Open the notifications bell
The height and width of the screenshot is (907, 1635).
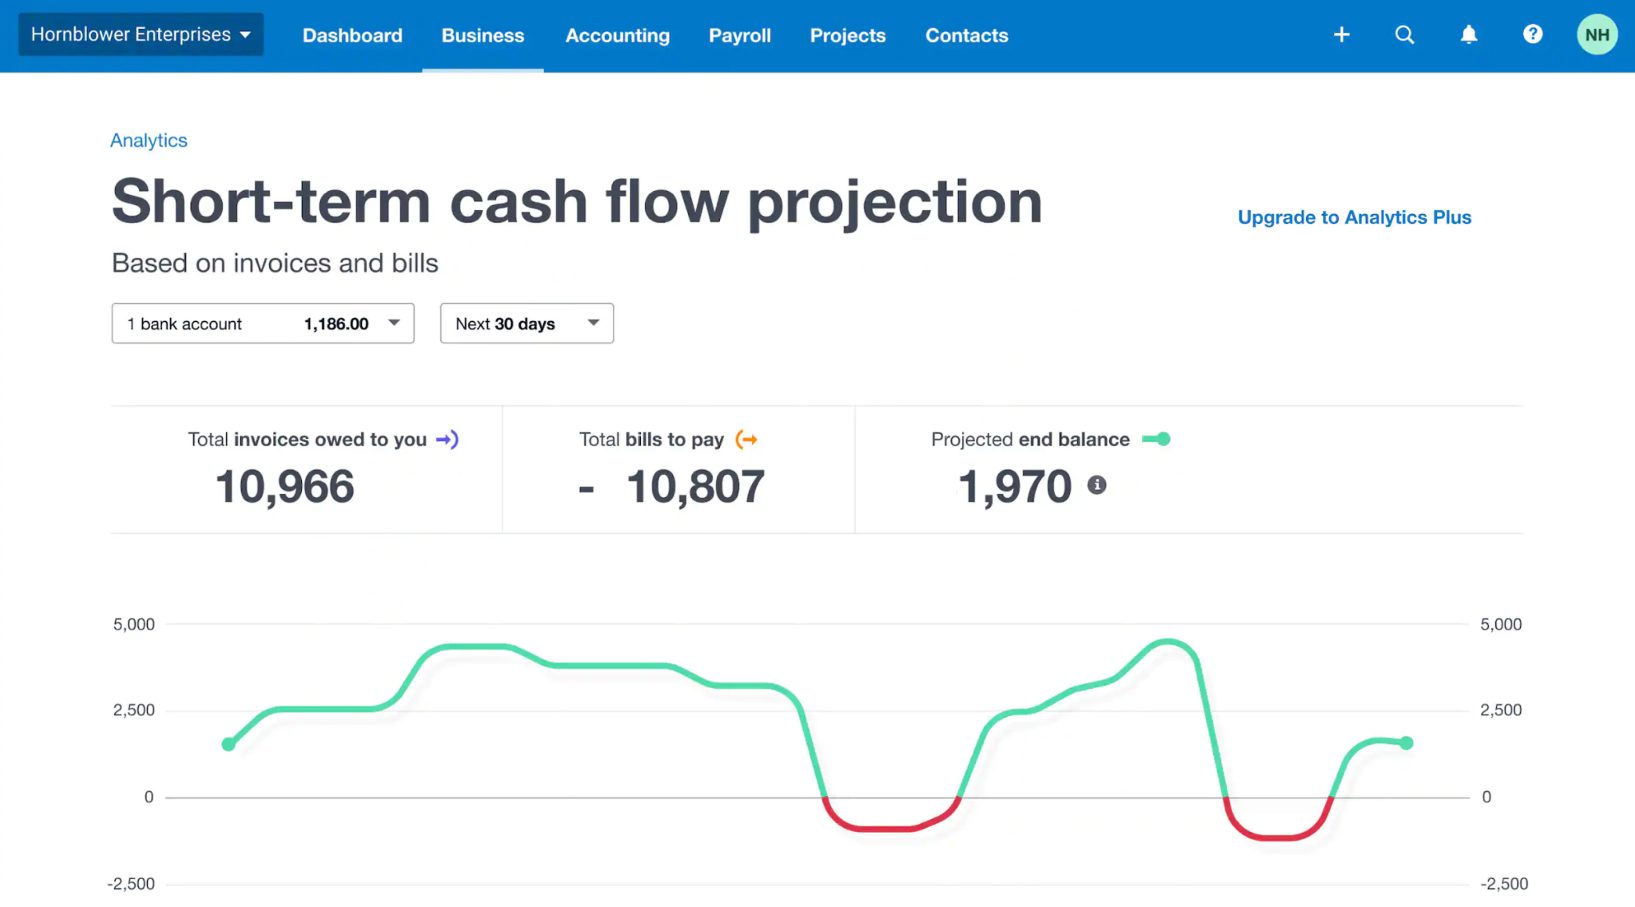tap(1469, 34)
